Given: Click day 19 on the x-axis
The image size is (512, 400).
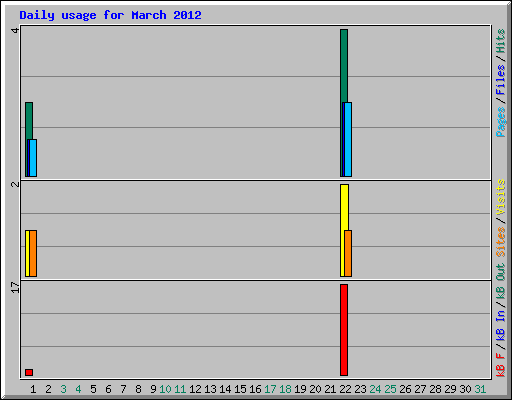Looking at the screenshot, I should pos(300,389).
